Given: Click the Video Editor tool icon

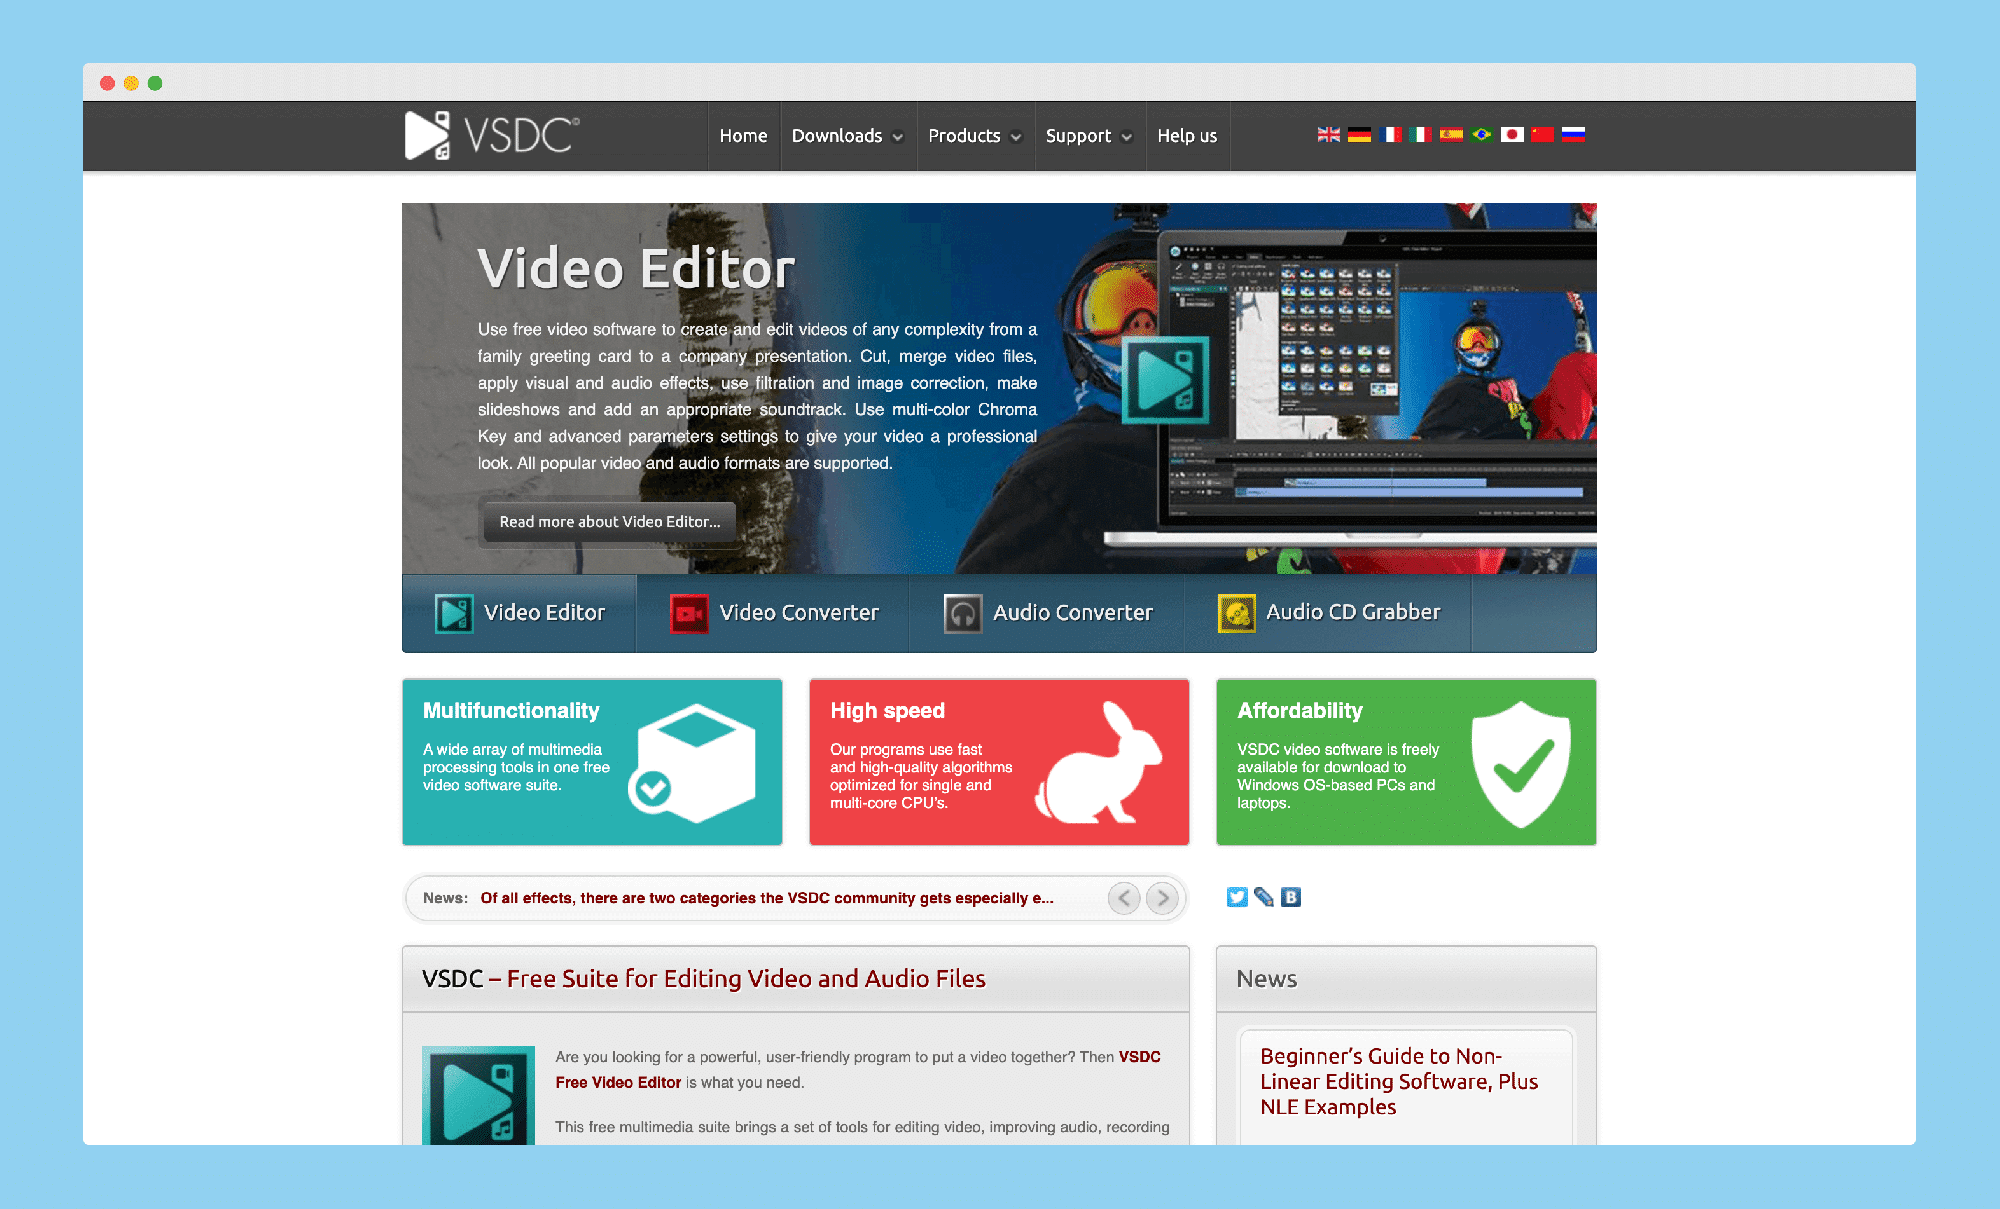Looking at the screenshot, I should point(454,612).
